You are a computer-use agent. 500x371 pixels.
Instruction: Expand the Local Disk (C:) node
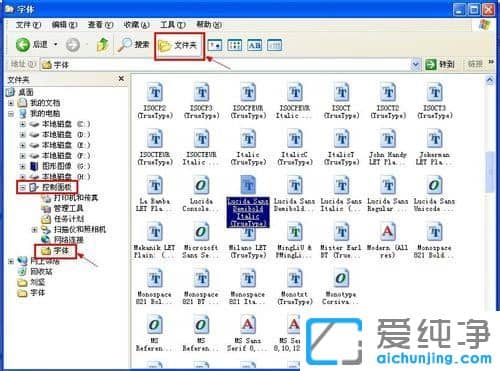point(22,124)
